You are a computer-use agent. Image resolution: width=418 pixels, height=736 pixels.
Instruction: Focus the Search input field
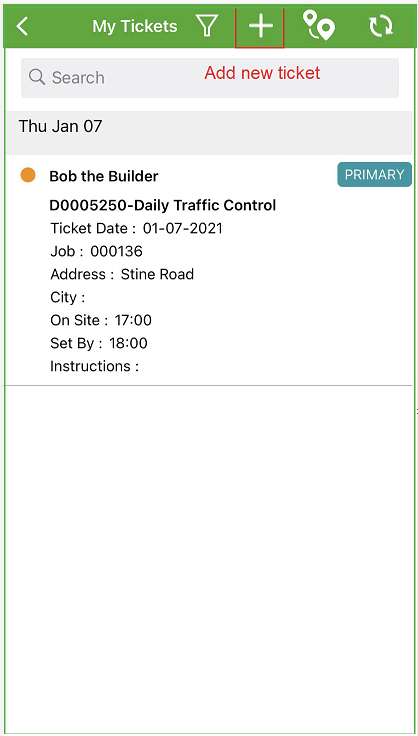(x=210, y=78)
